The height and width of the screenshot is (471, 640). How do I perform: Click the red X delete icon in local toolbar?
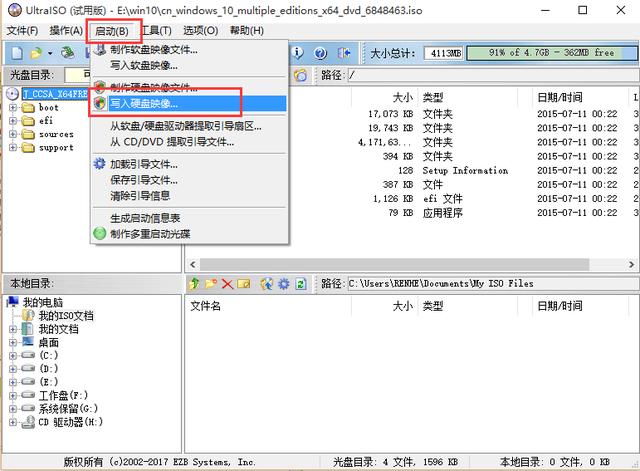tap(227, 284)
